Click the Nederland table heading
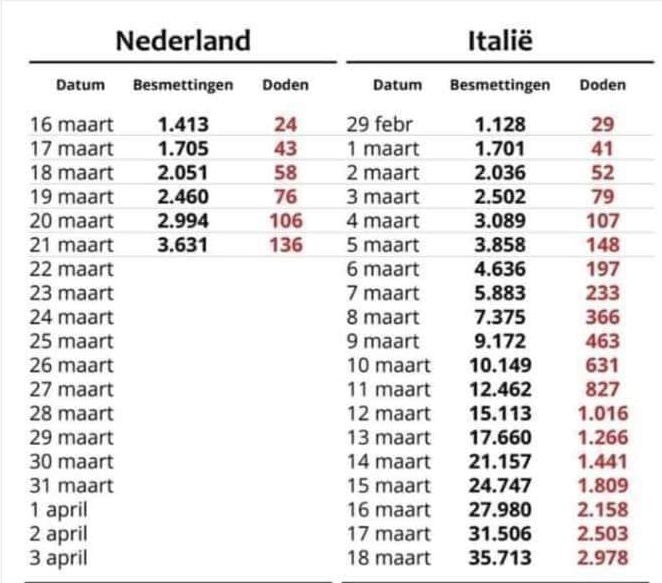This screenshot has width=662, height=583. pyautogui.click(x=181, y=40)
